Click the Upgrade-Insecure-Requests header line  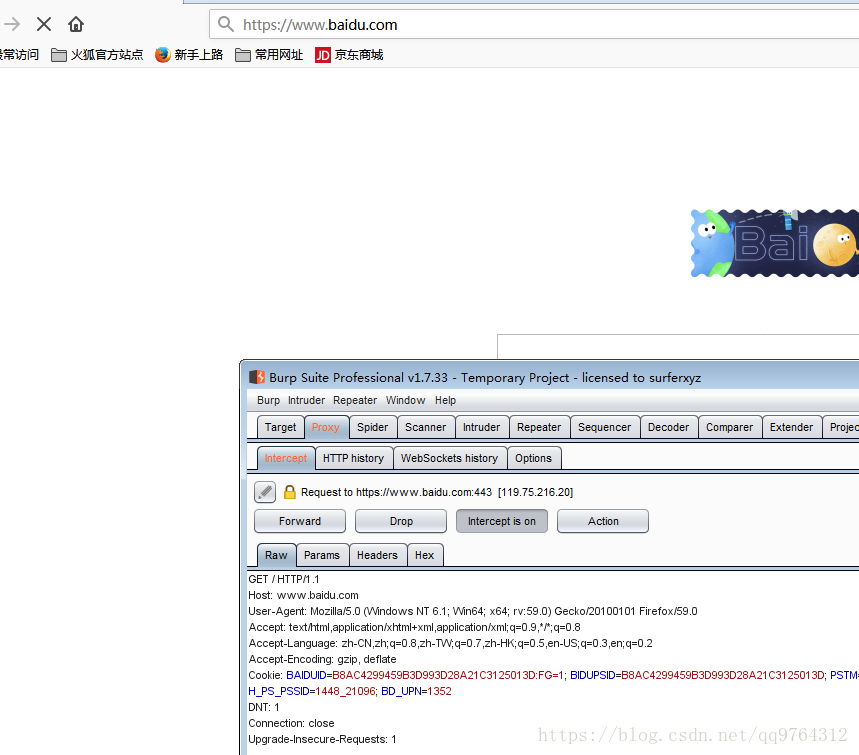click(x=322, y=739)
